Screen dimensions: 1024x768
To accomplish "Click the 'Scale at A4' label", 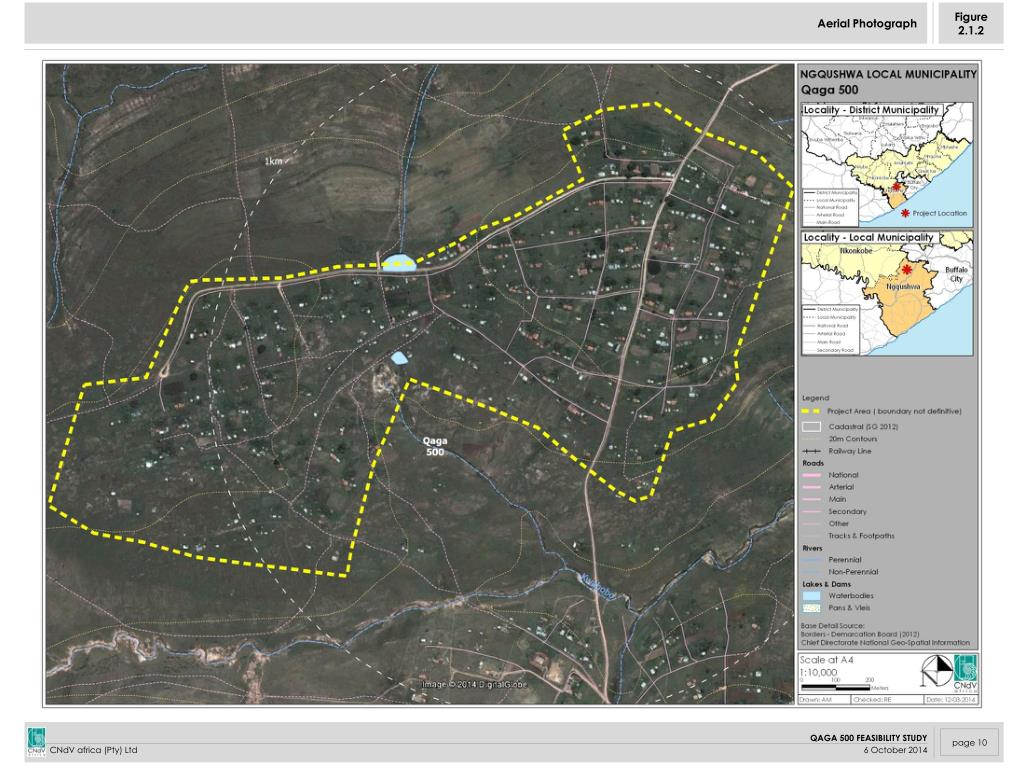I will coord(826,660).
